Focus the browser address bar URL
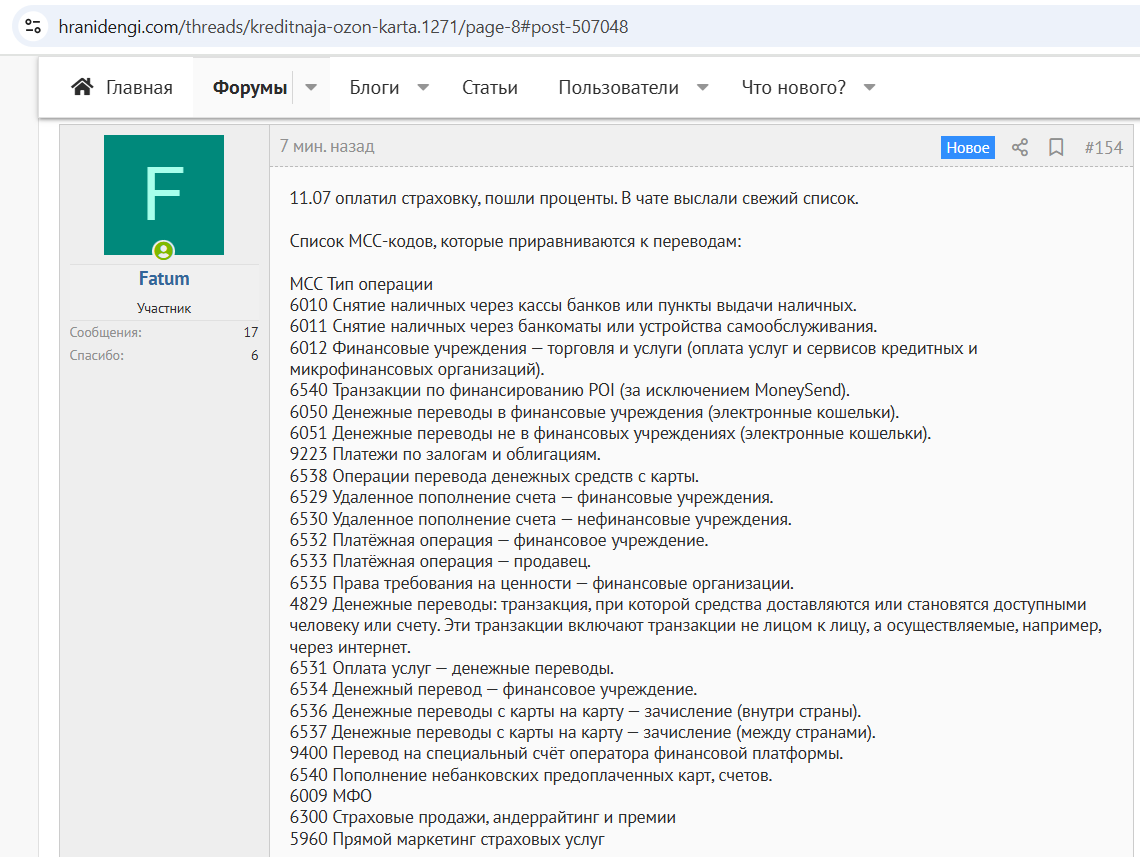Image resolution: width=1140 pixels, height=857 pixels. point(343,27)
